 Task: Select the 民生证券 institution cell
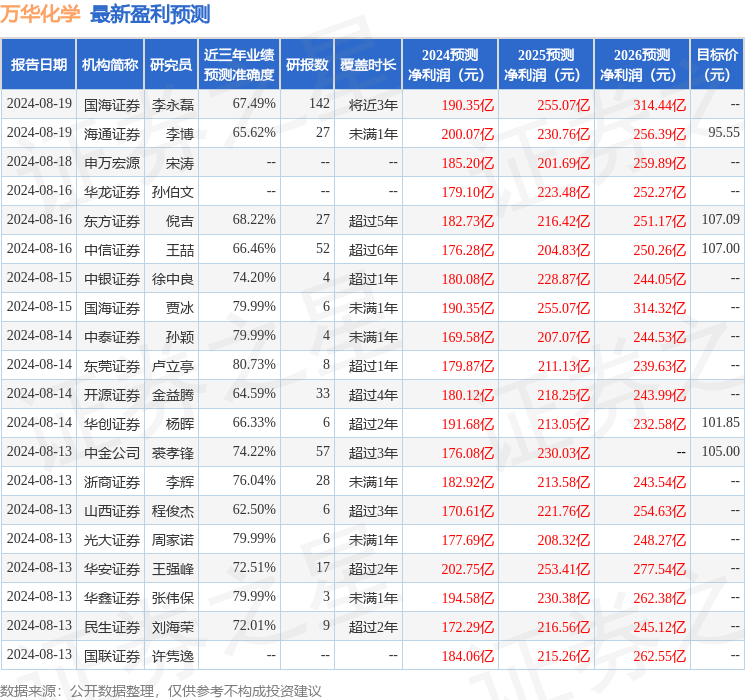pyautogui.click(x=112, y=627)
